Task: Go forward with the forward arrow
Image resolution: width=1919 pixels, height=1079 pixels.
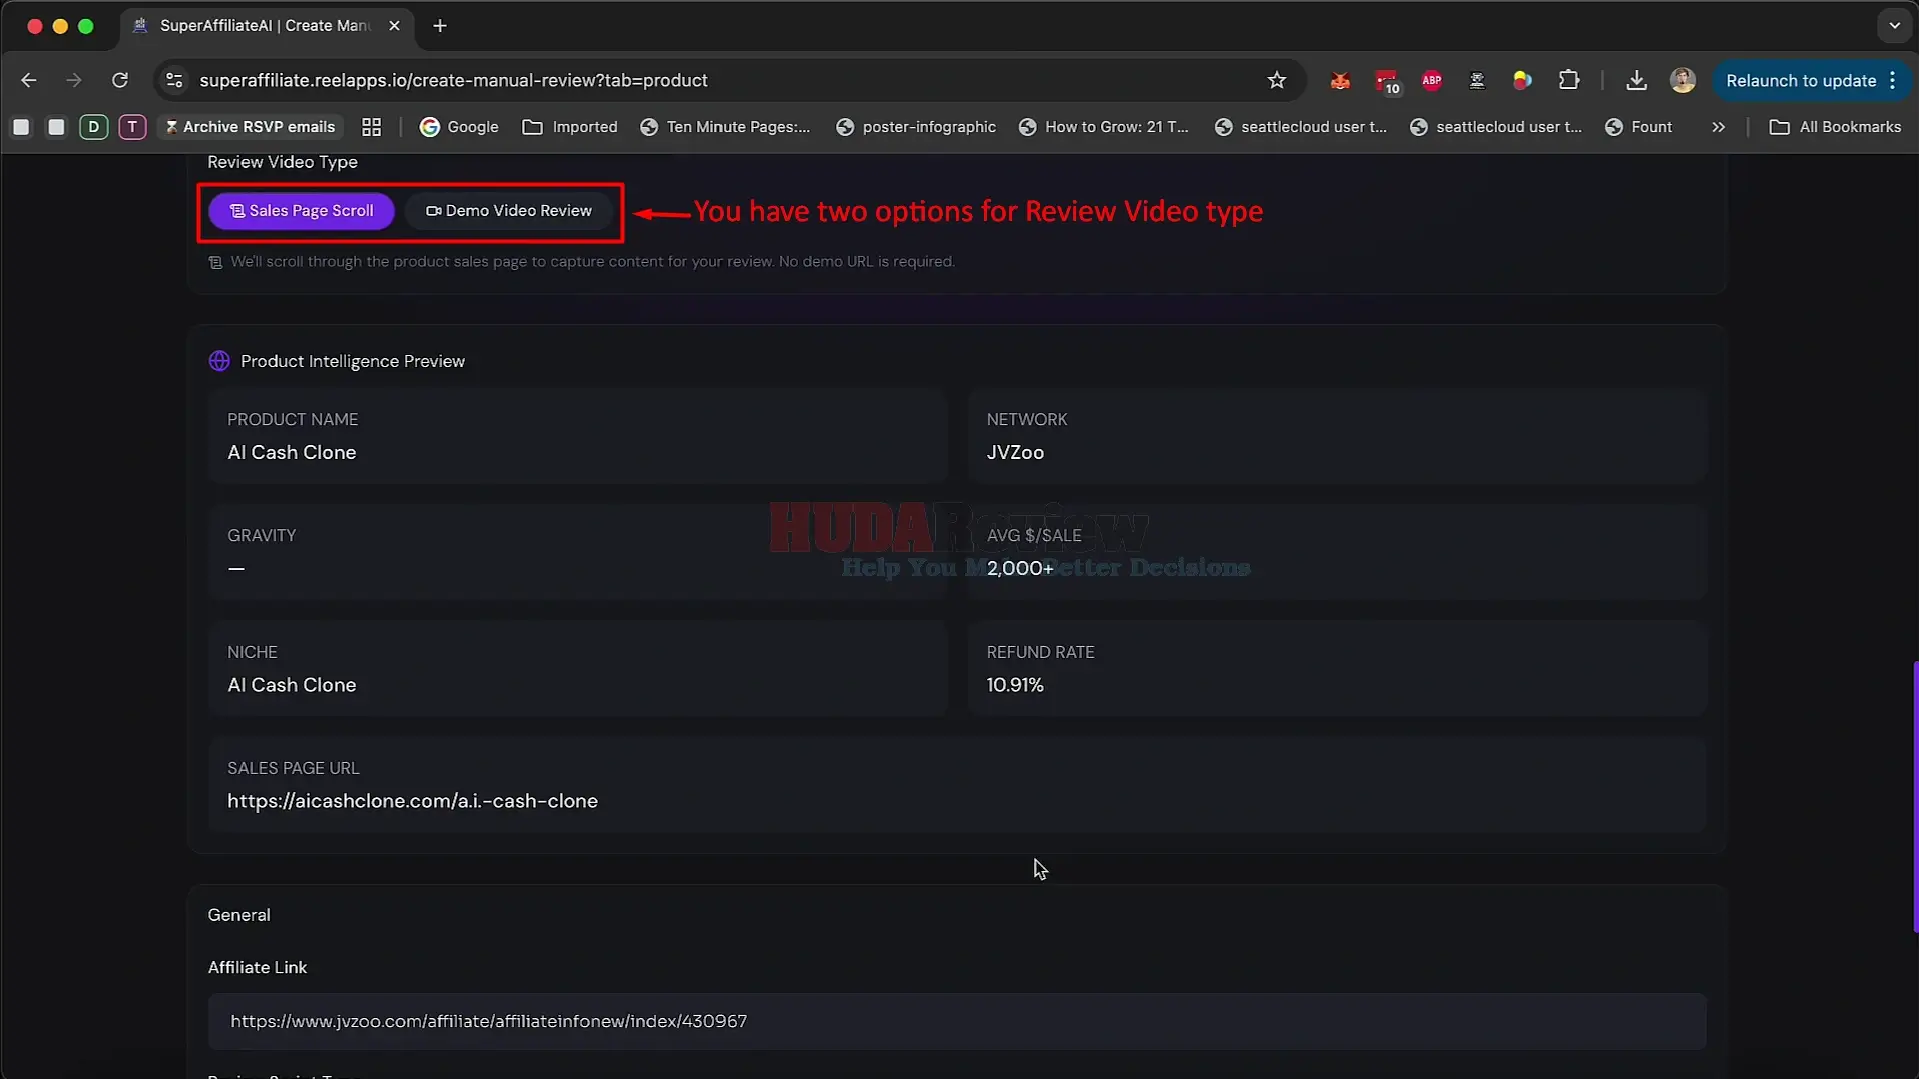Action: click(74, 80)
